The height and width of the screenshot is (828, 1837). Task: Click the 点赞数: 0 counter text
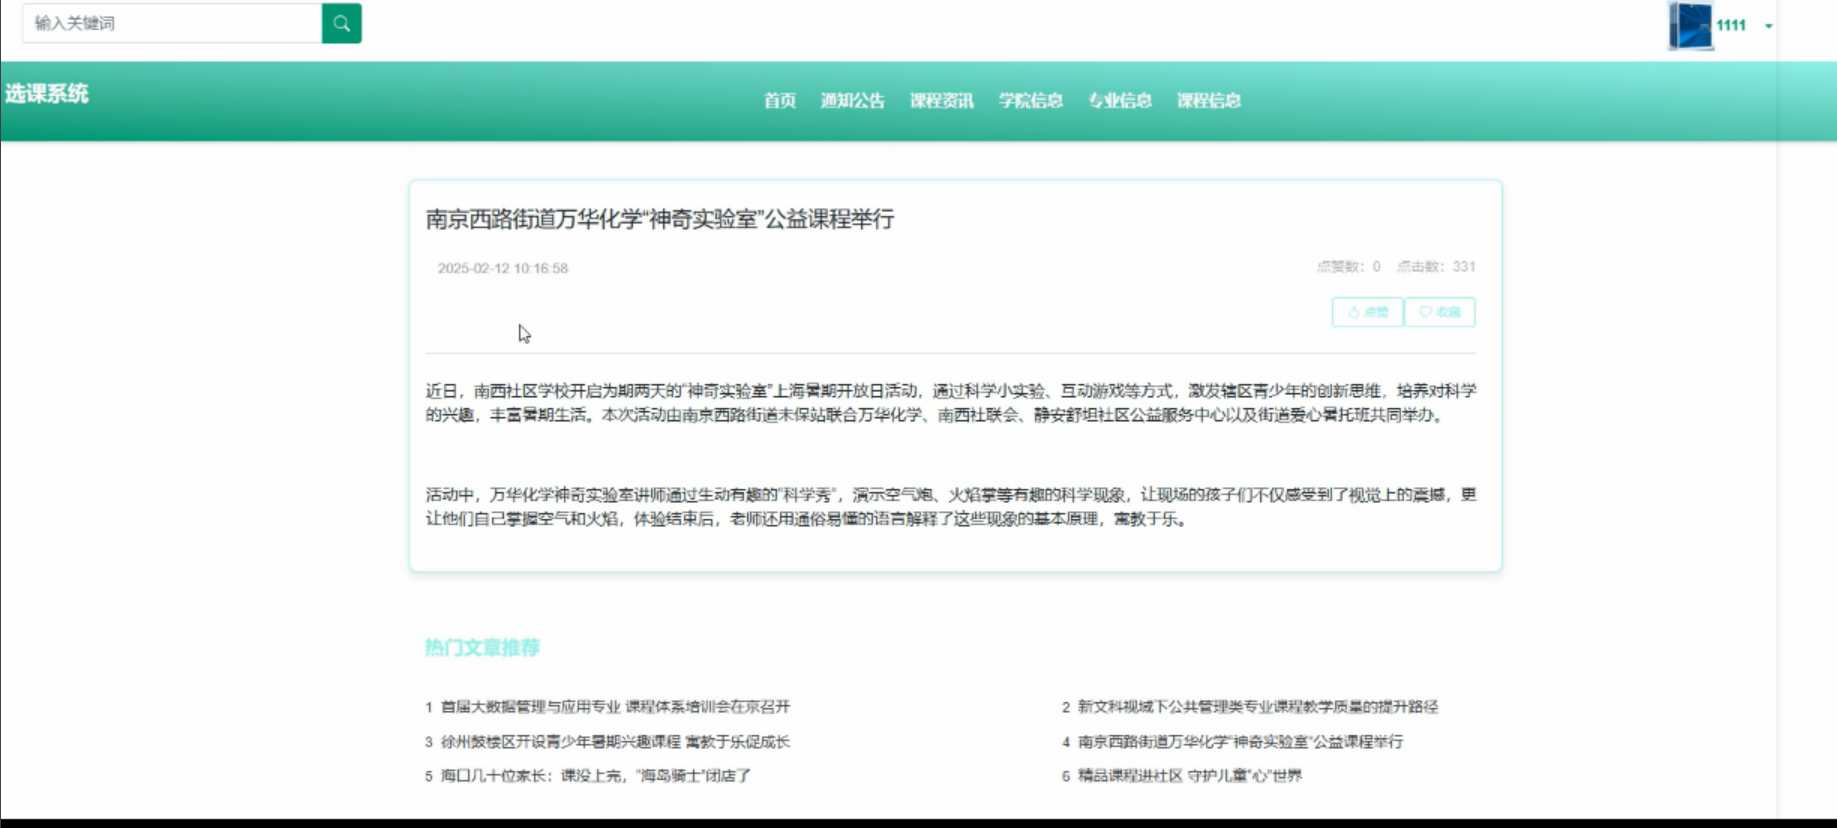(1348, 267)
